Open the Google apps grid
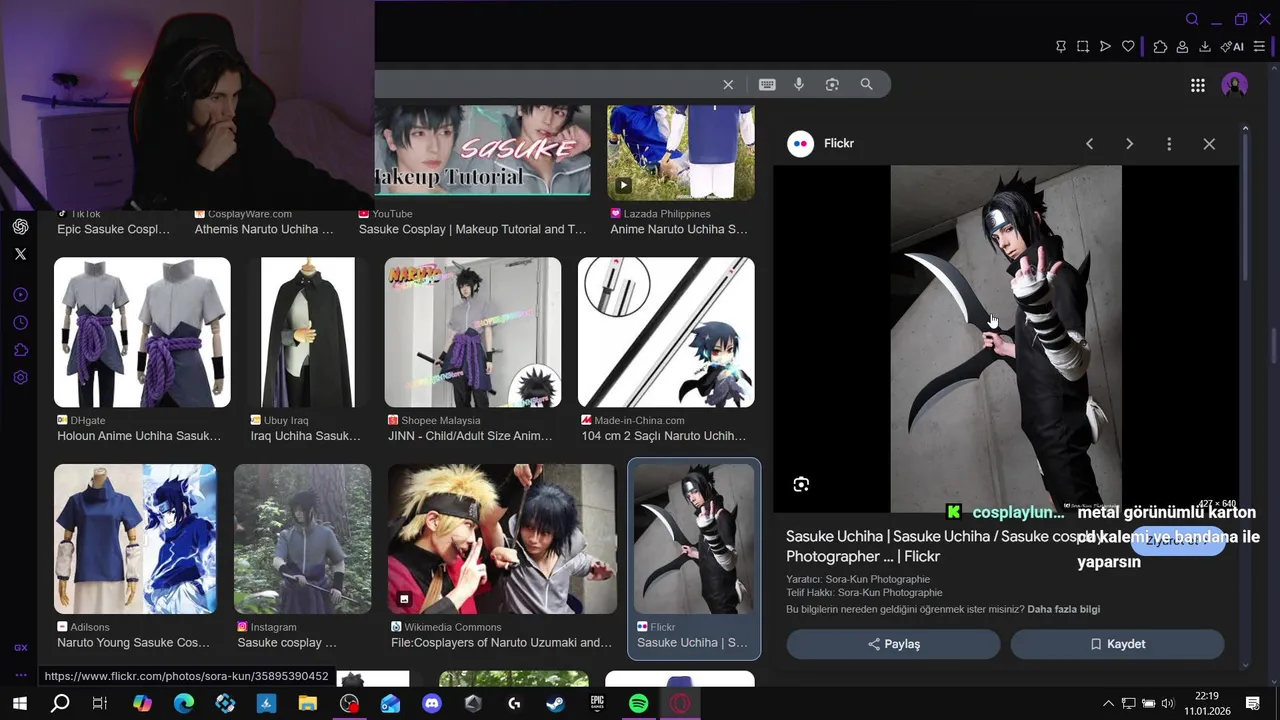Image resolution: width=1280 pixels, height=720 pixels. pos(1198,86)
